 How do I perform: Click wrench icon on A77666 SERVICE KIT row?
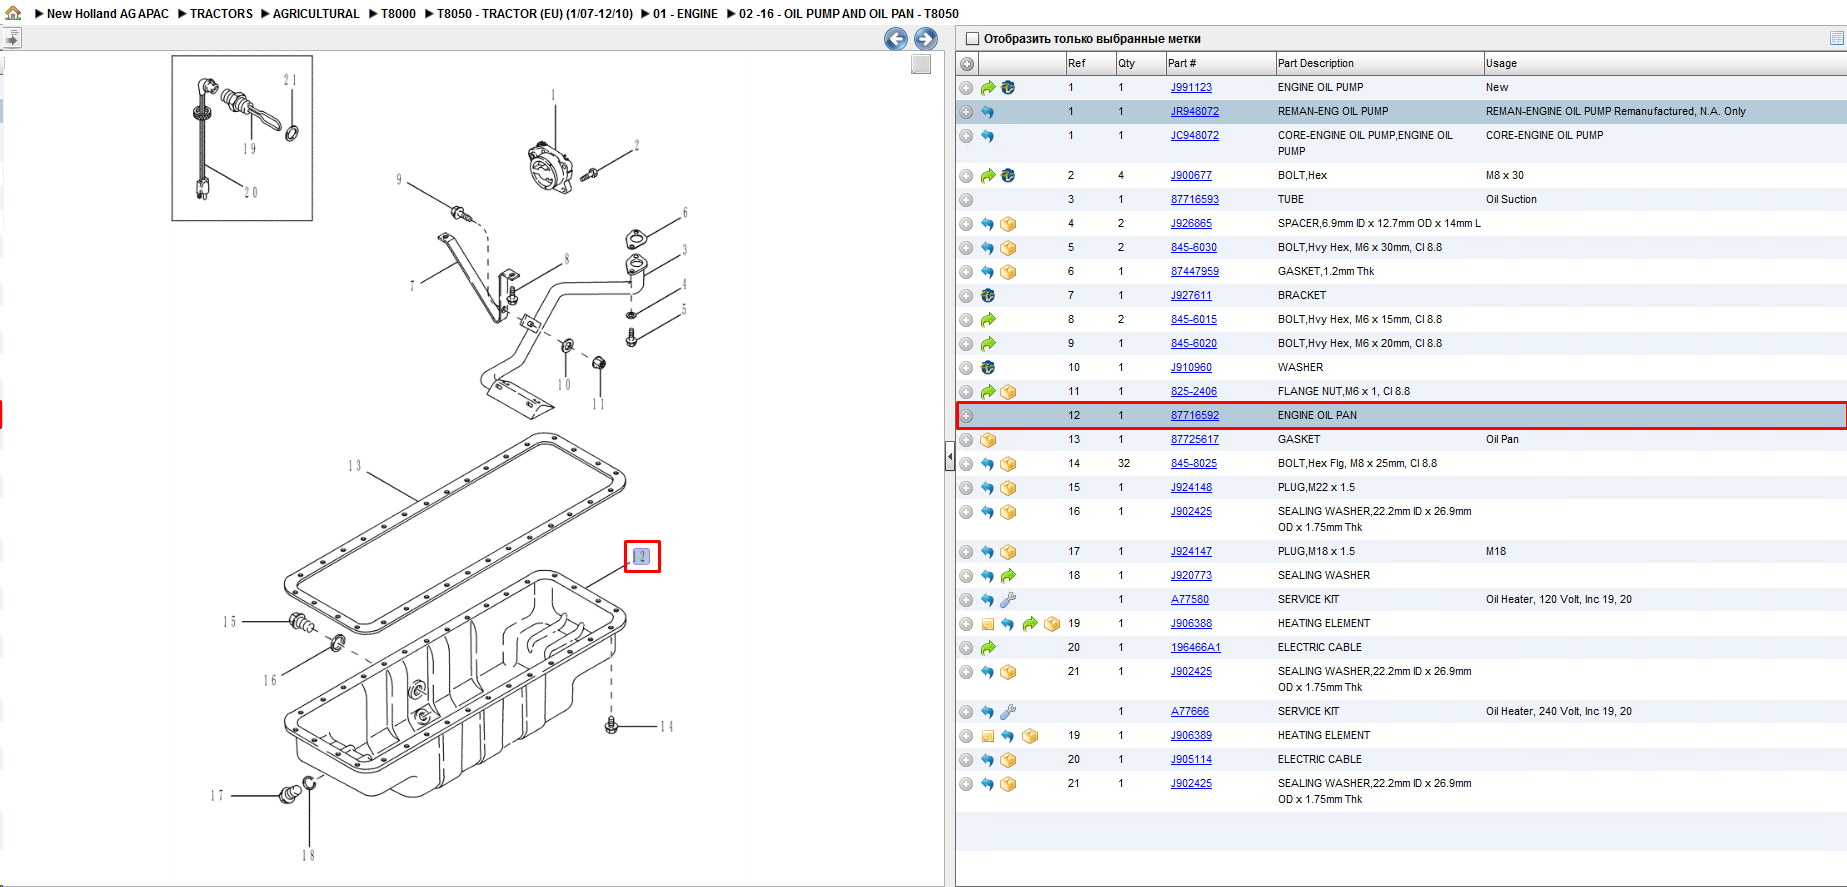(1008, 712)
